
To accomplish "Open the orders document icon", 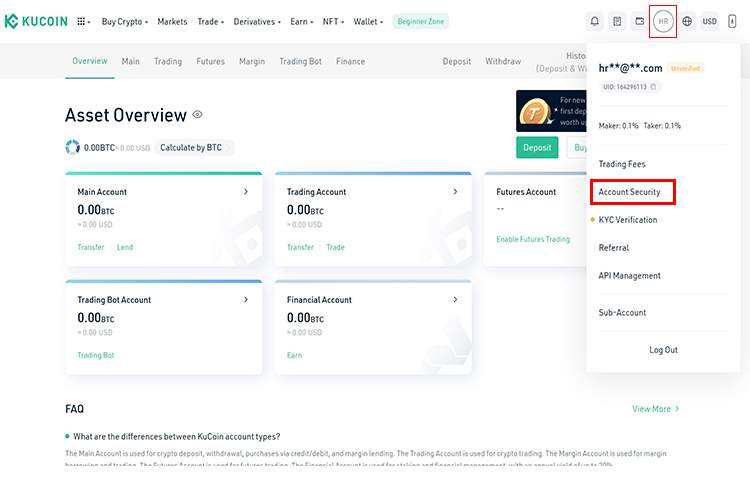I will 617,21.
